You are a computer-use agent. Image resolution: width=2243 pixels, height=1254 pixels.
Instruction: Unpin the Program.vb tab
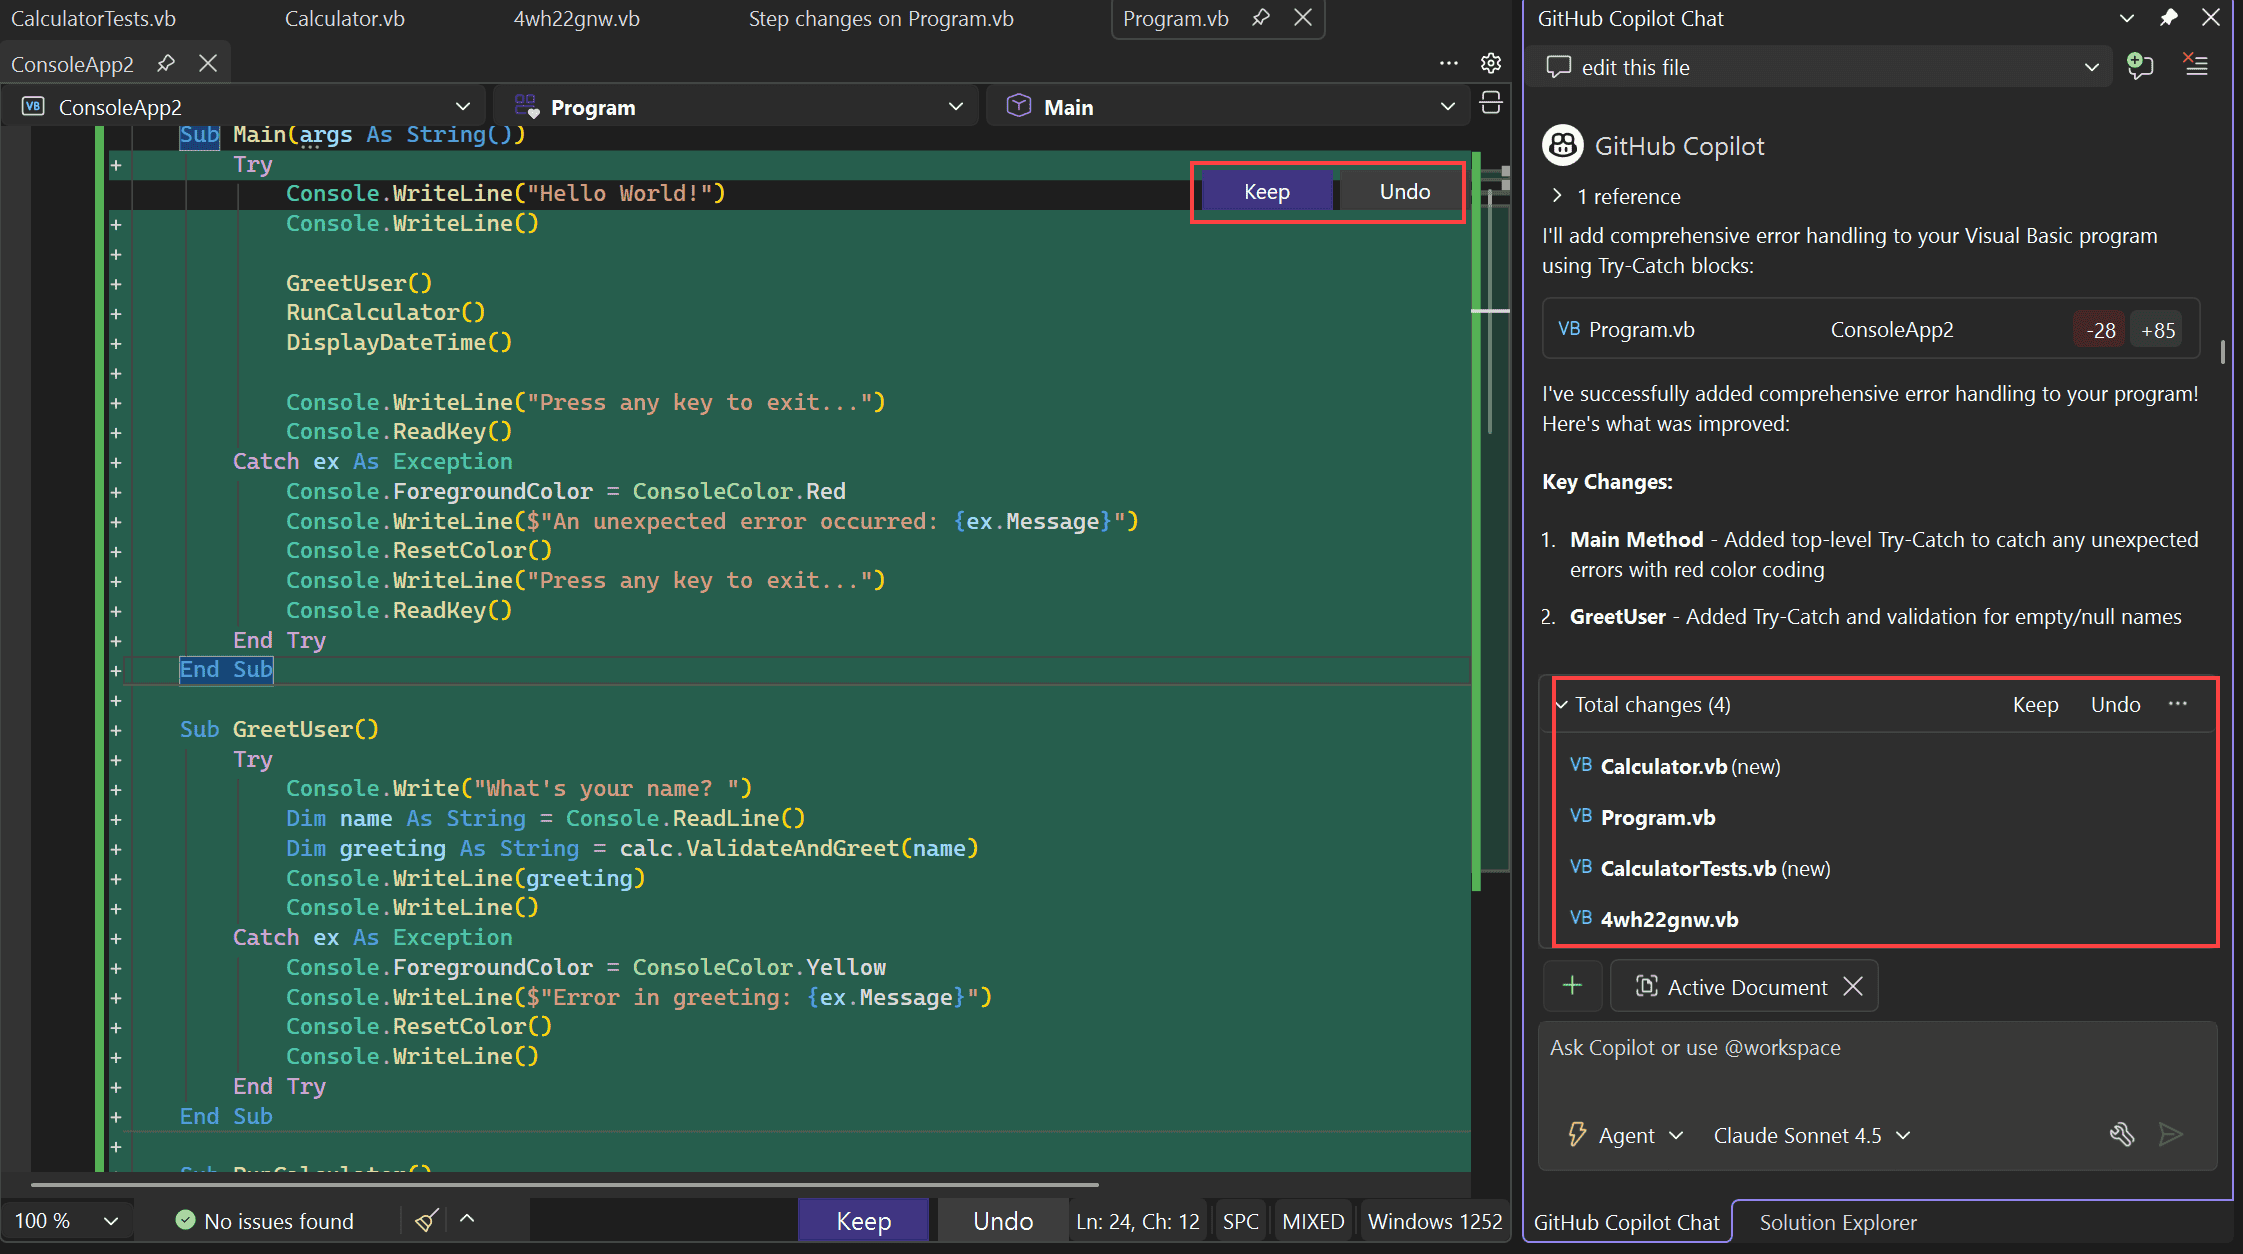tap(1261, 17)
